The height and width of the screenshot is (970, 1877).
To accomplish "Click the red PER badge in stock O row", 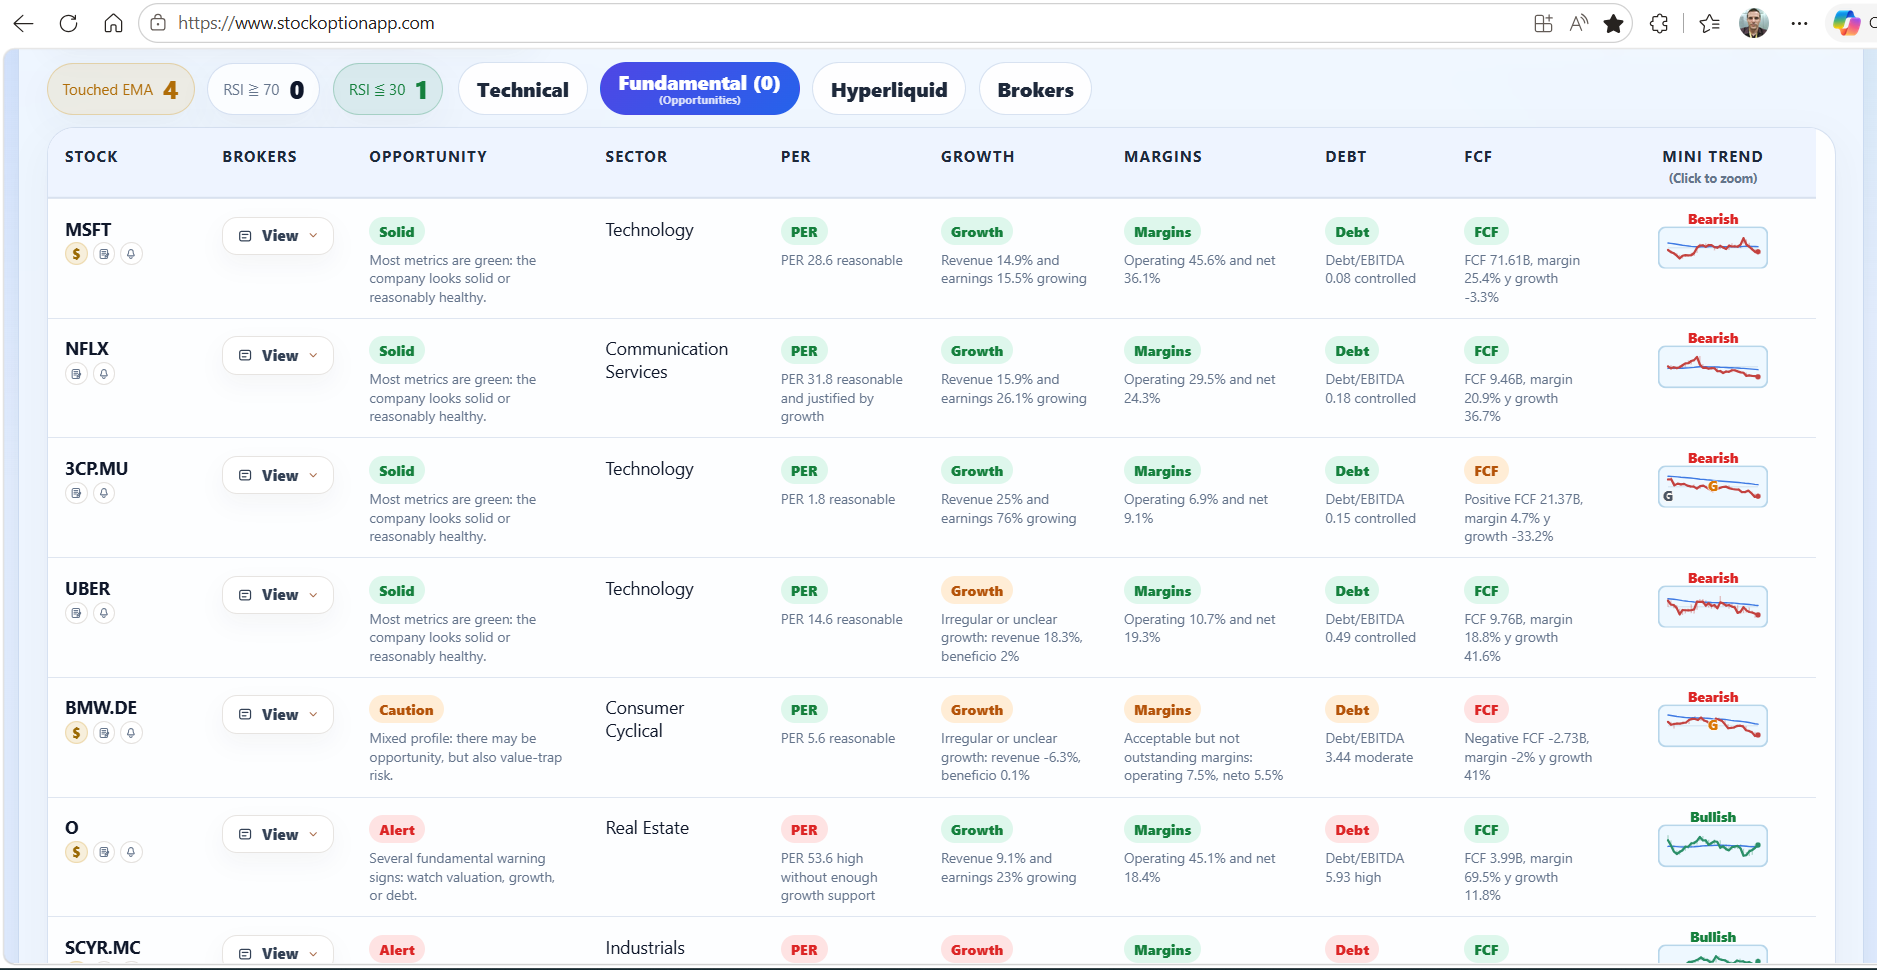I will 804,830.
